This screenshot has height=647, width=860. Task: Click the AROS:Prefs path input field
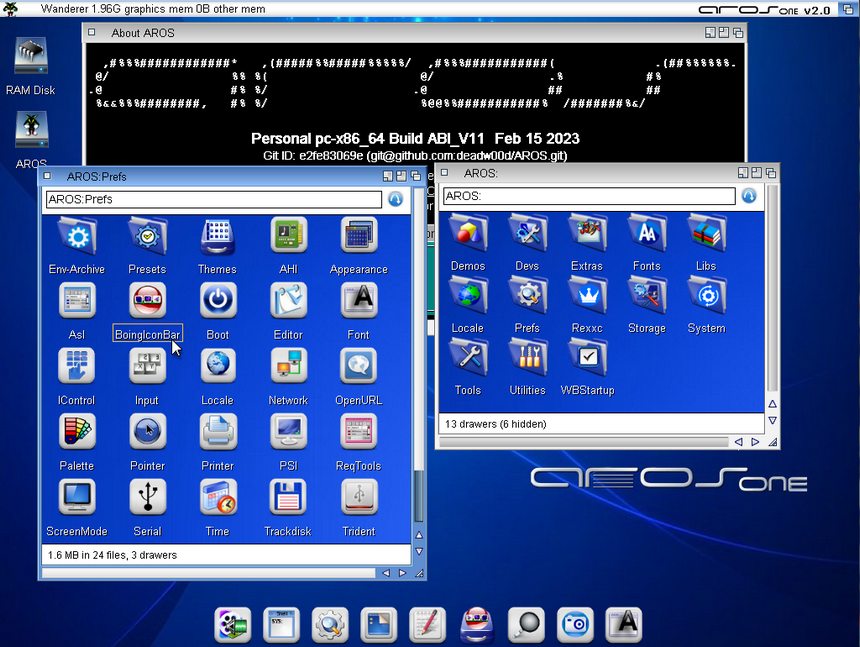point(213,200)
